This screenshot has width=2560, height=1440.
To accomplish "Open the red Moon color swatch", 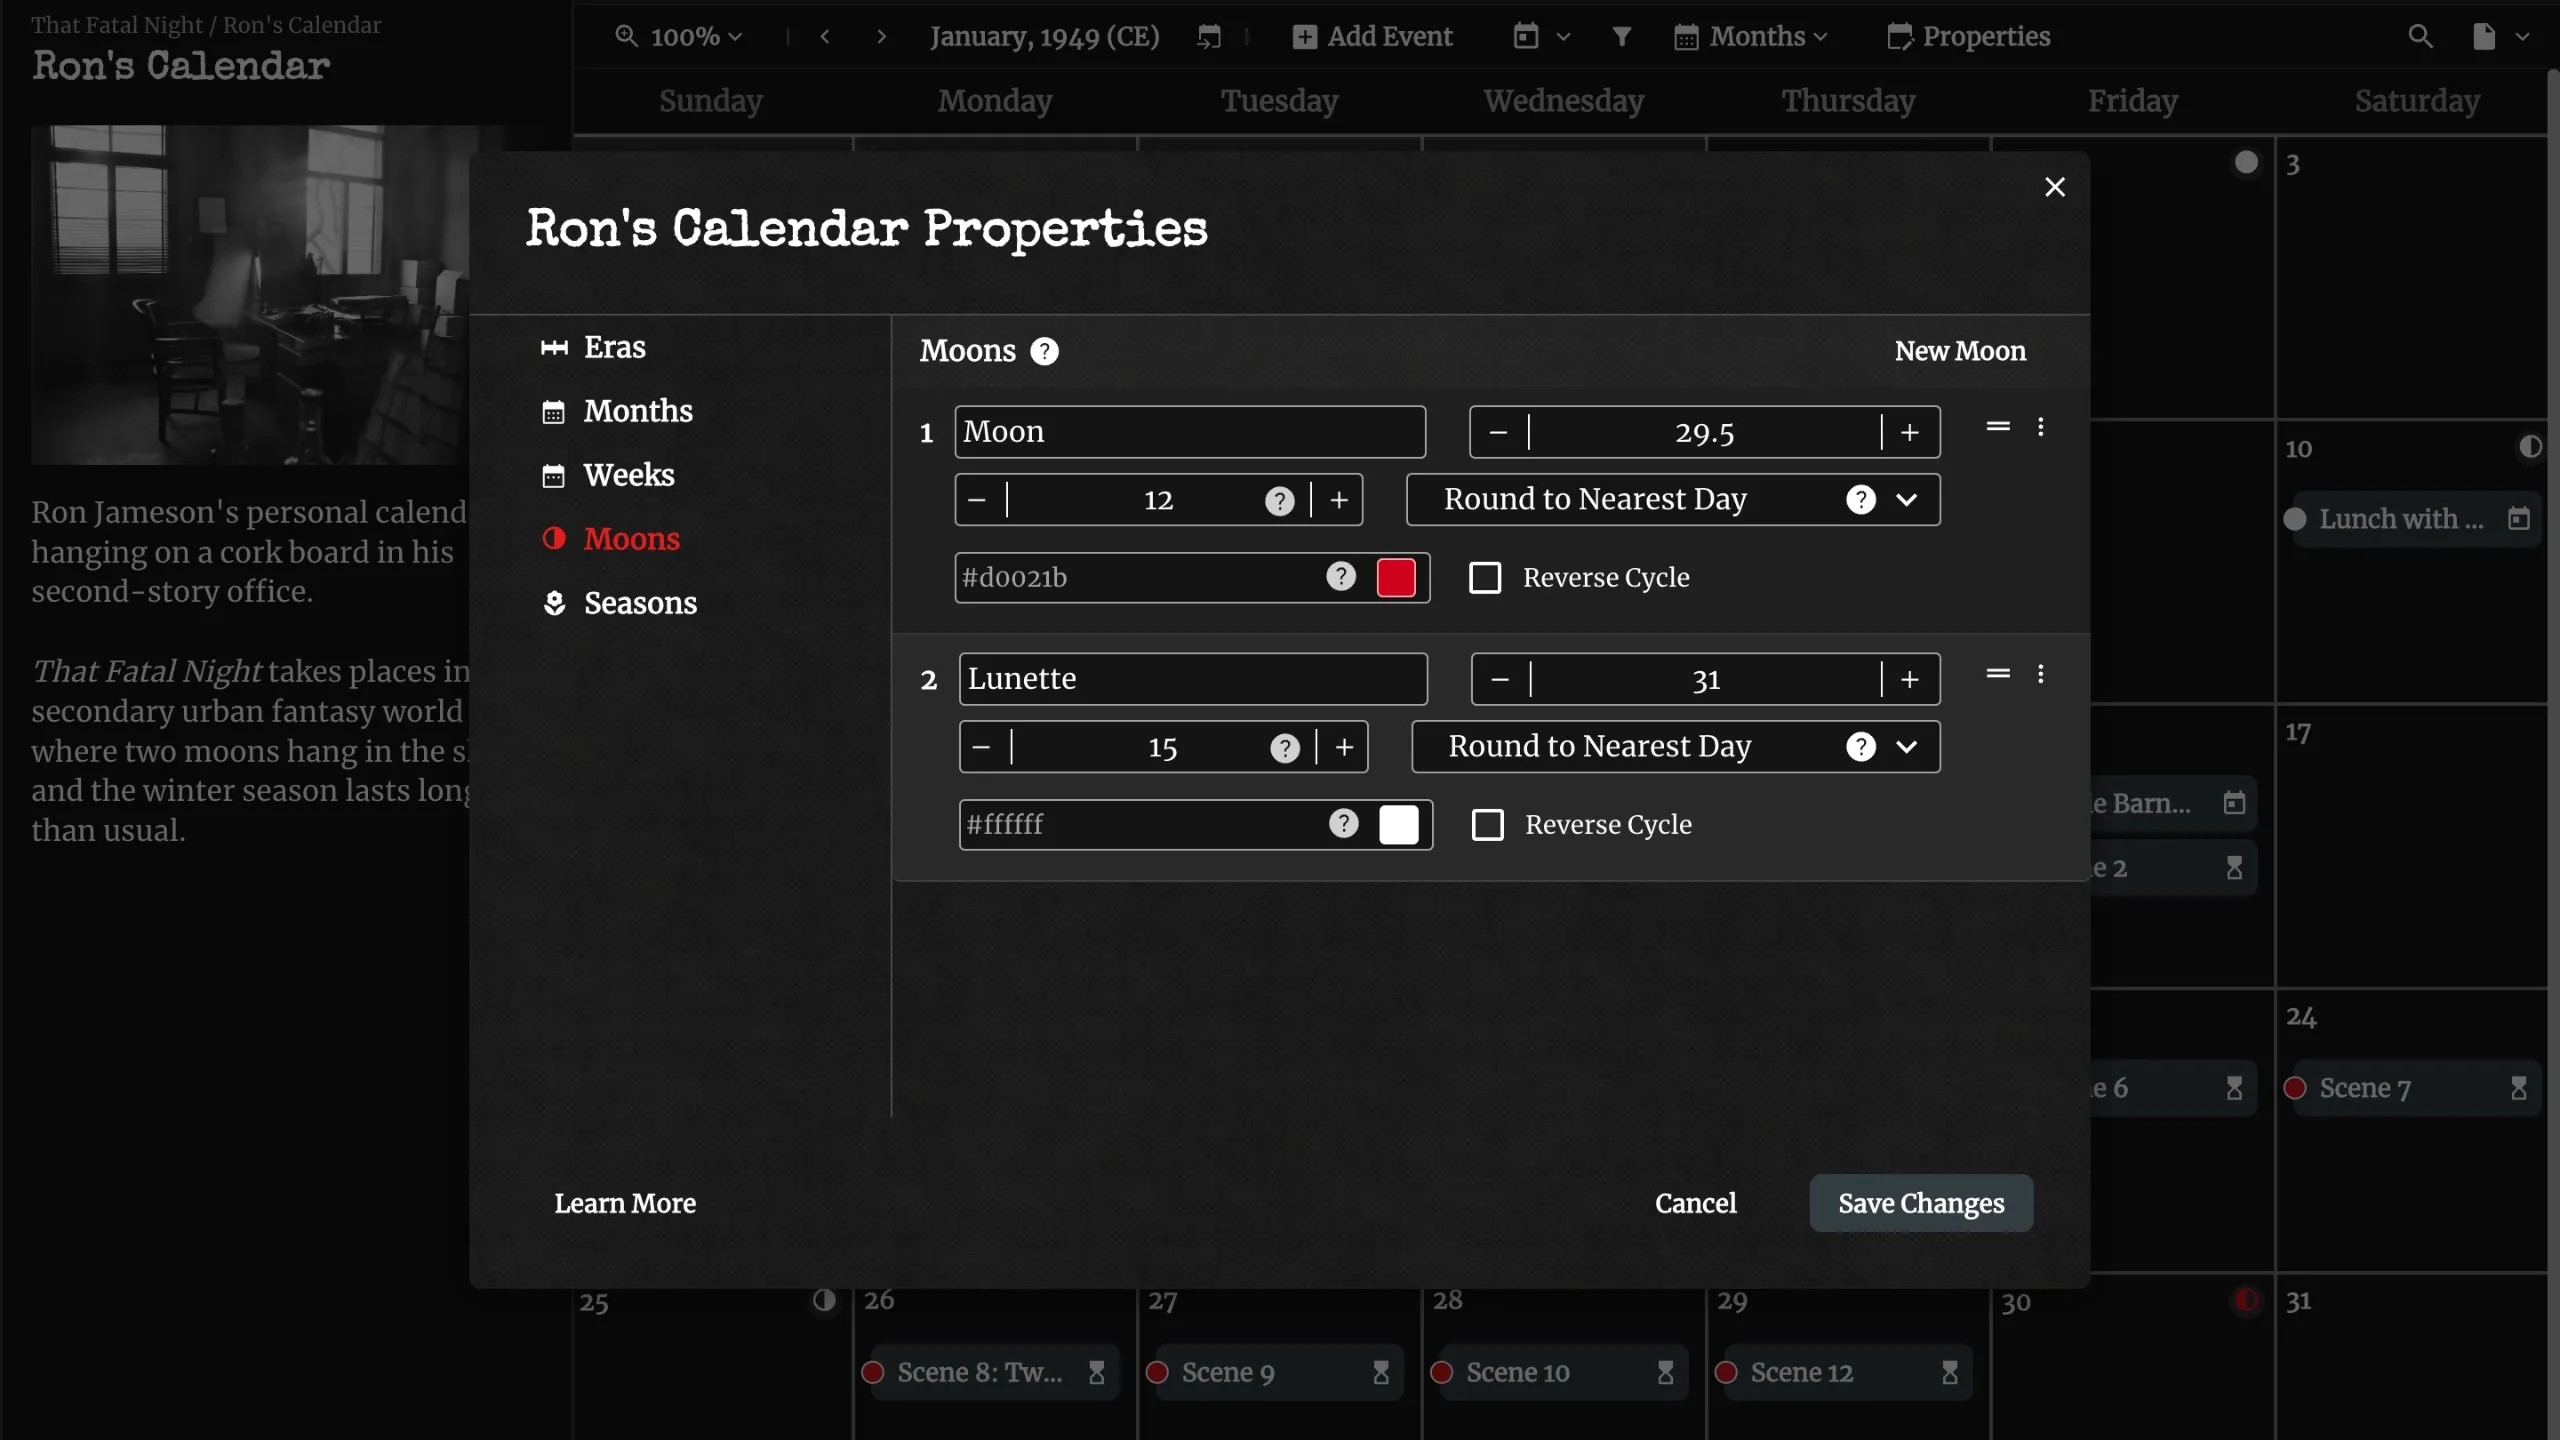I will tap(1395, 578).
